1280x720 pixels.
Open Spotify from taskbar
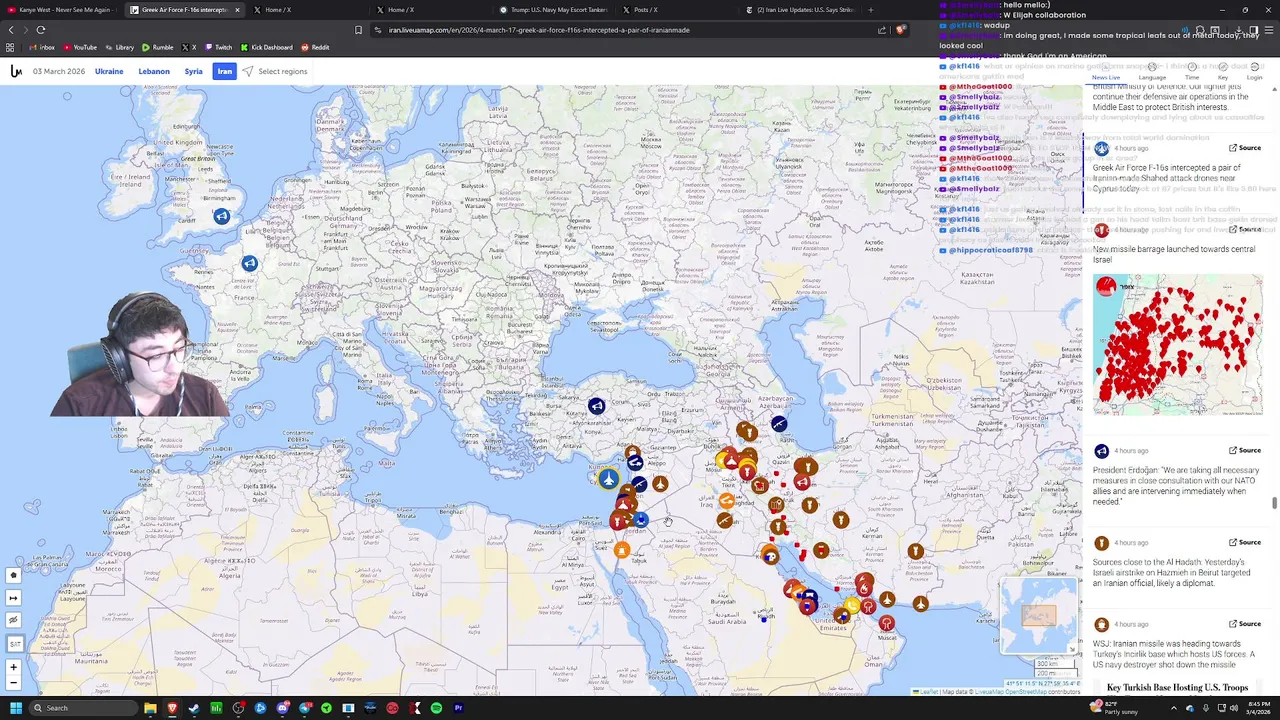[436, 708]
